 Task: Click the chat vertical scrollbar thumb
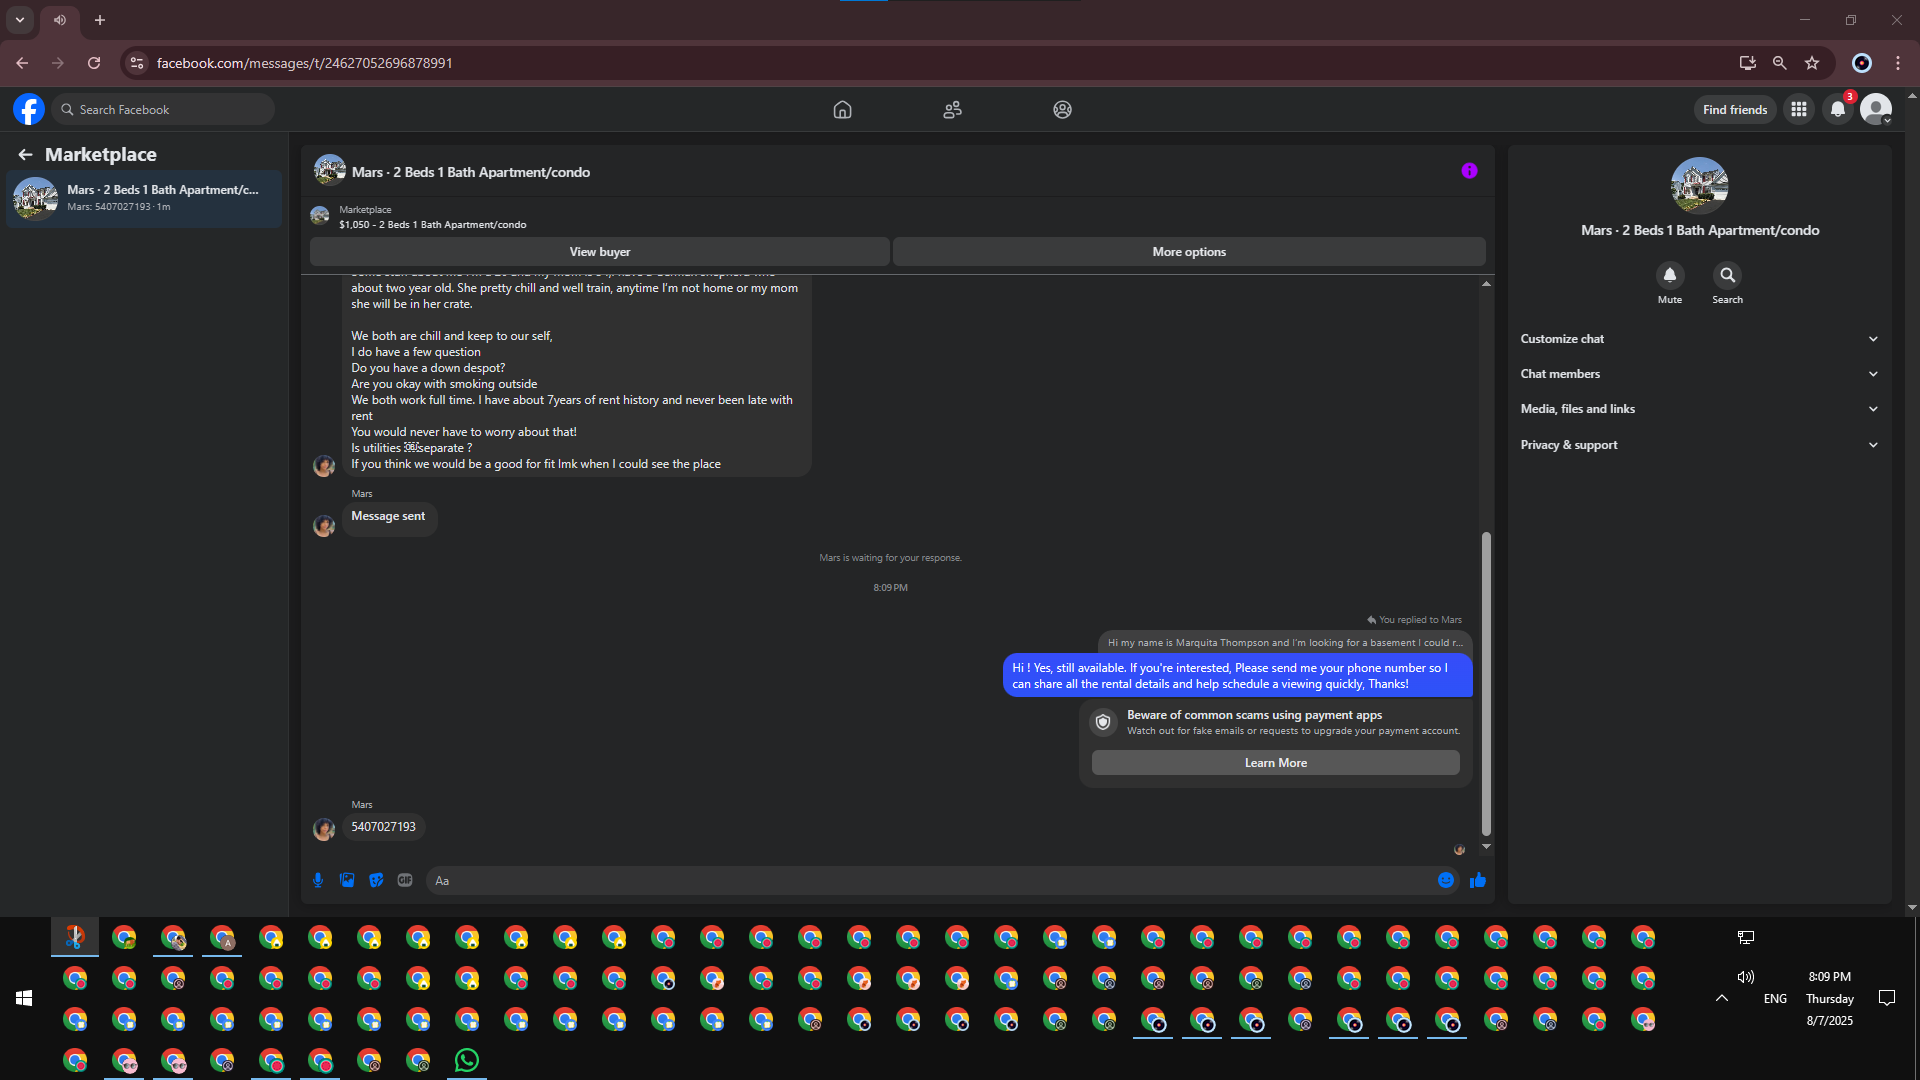(1486, 683)
